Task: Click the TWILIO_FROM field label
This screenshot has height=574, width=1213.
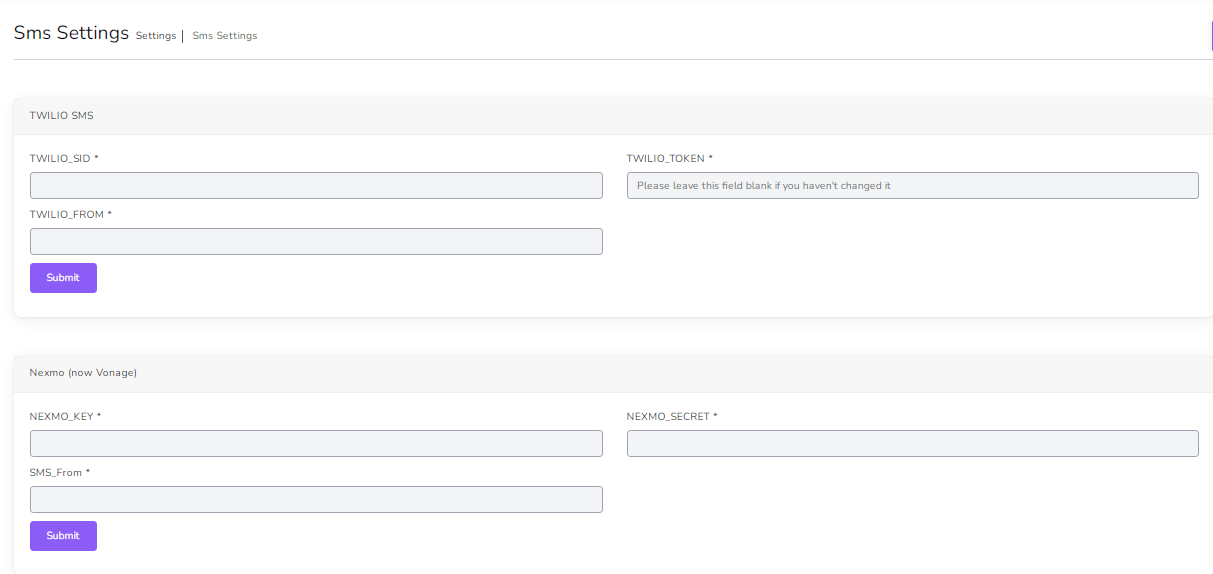Action: point(69,214)
